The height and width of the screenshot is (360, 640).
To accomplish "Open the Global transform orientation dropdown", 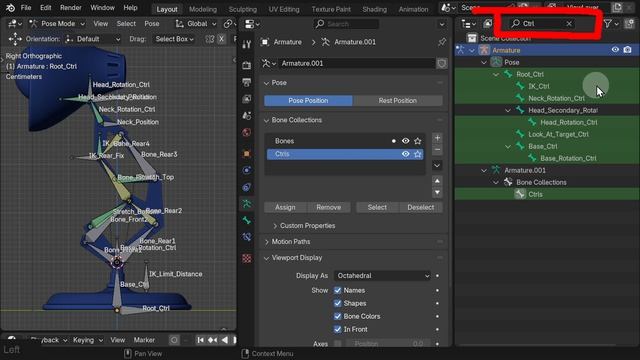I will (196, 24).
